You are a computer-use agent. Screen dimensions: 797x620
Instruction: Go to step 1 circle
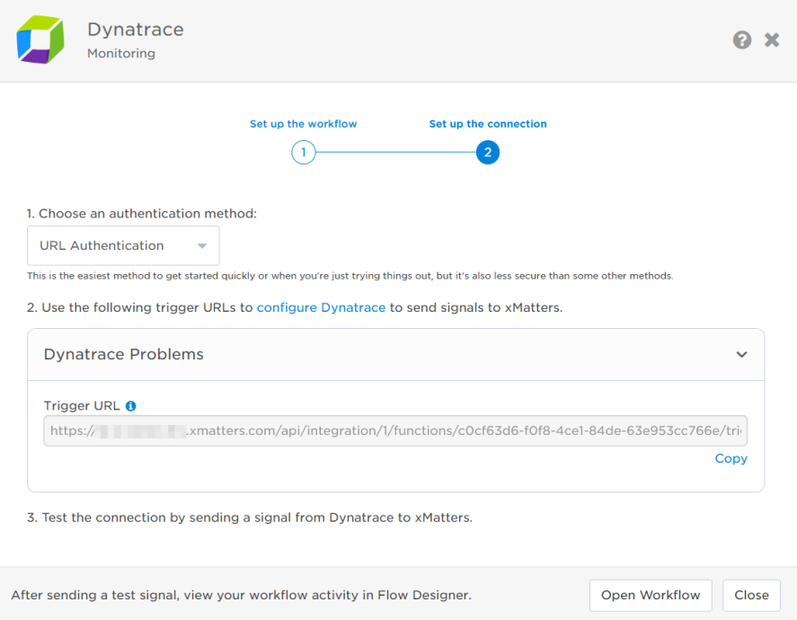(303, 153)
